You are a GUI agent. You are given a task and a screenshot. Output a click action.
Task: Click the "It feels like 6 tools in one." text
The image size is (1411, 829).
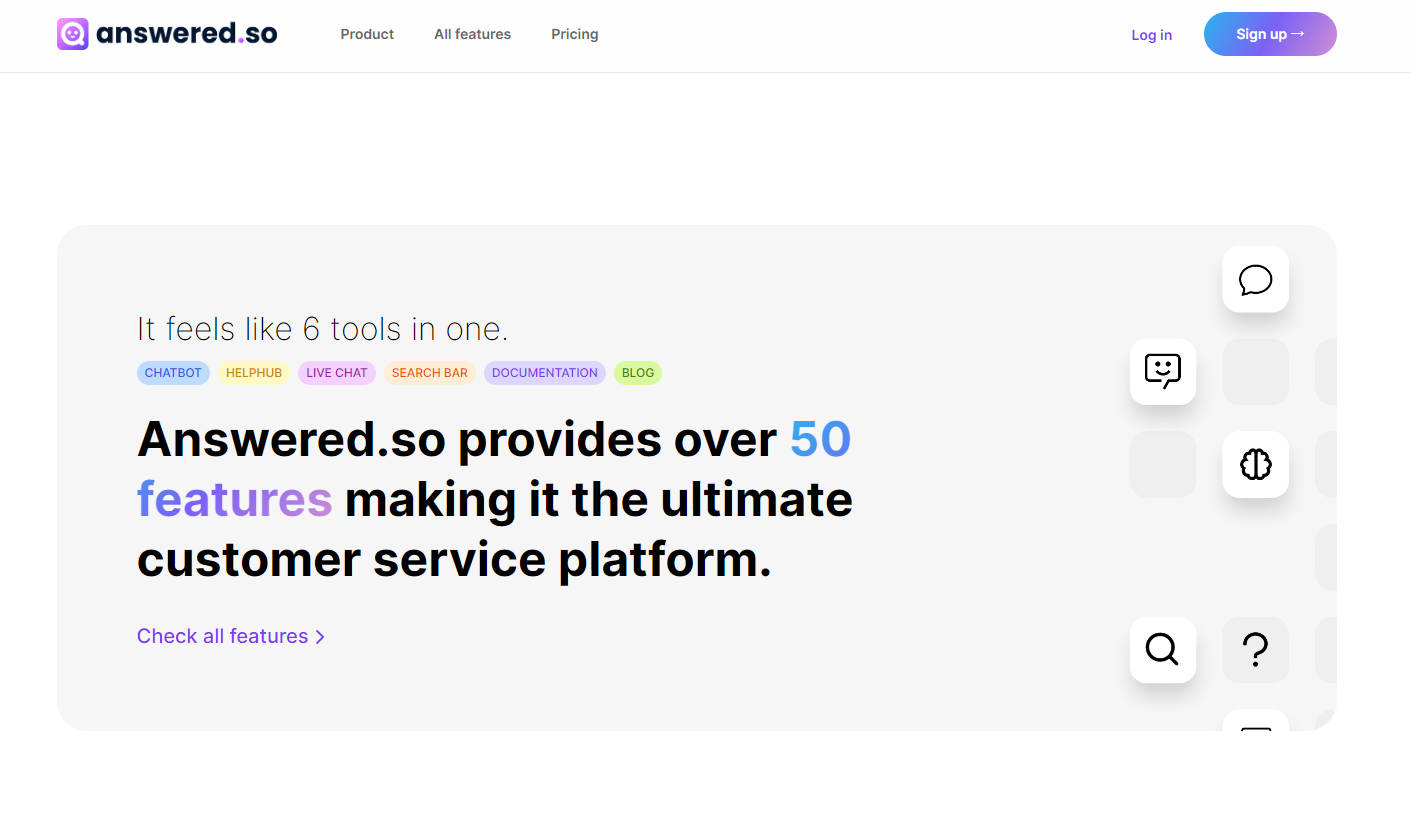323,329
